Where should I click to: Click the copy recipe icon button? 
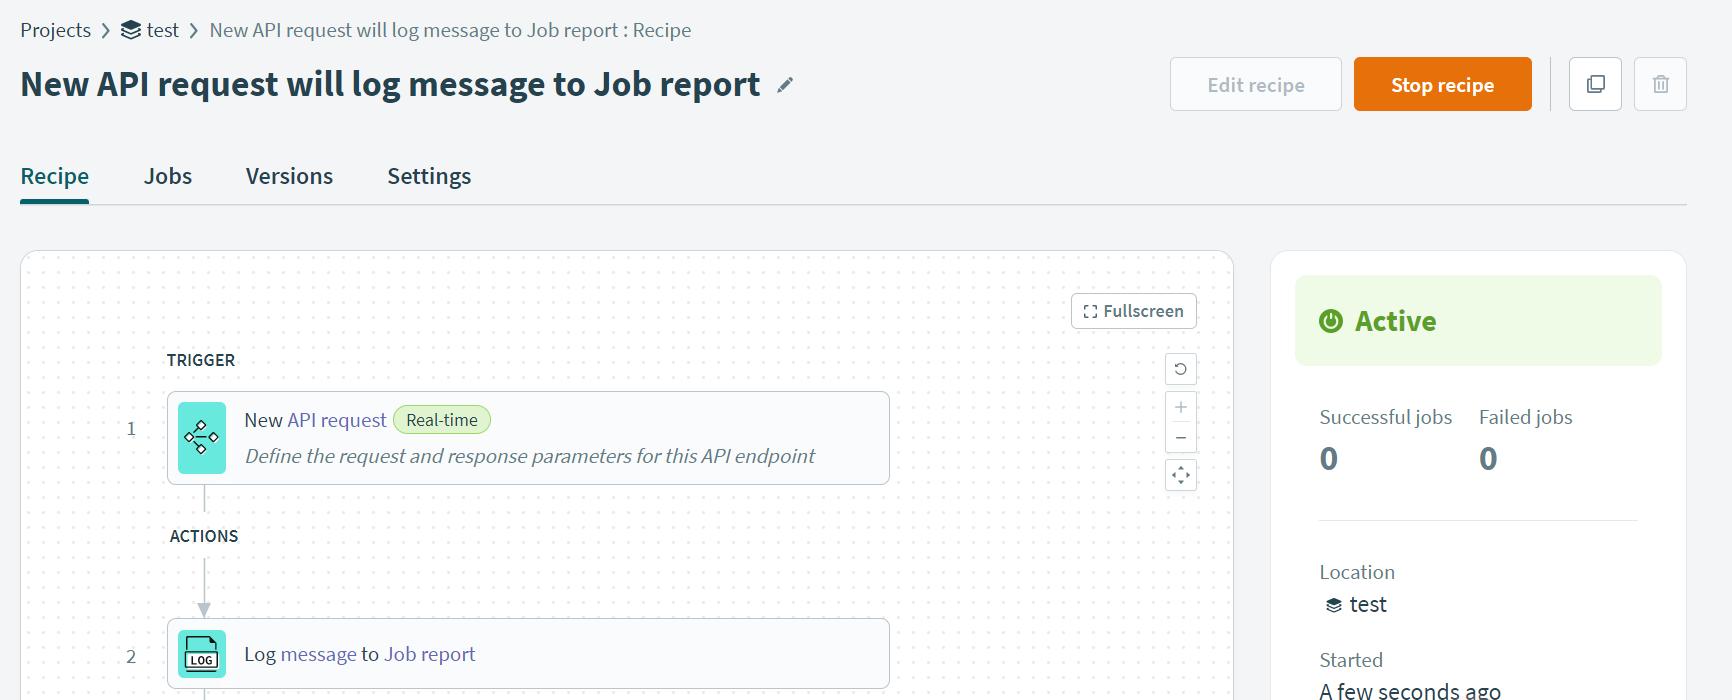tap(1595, 84)
